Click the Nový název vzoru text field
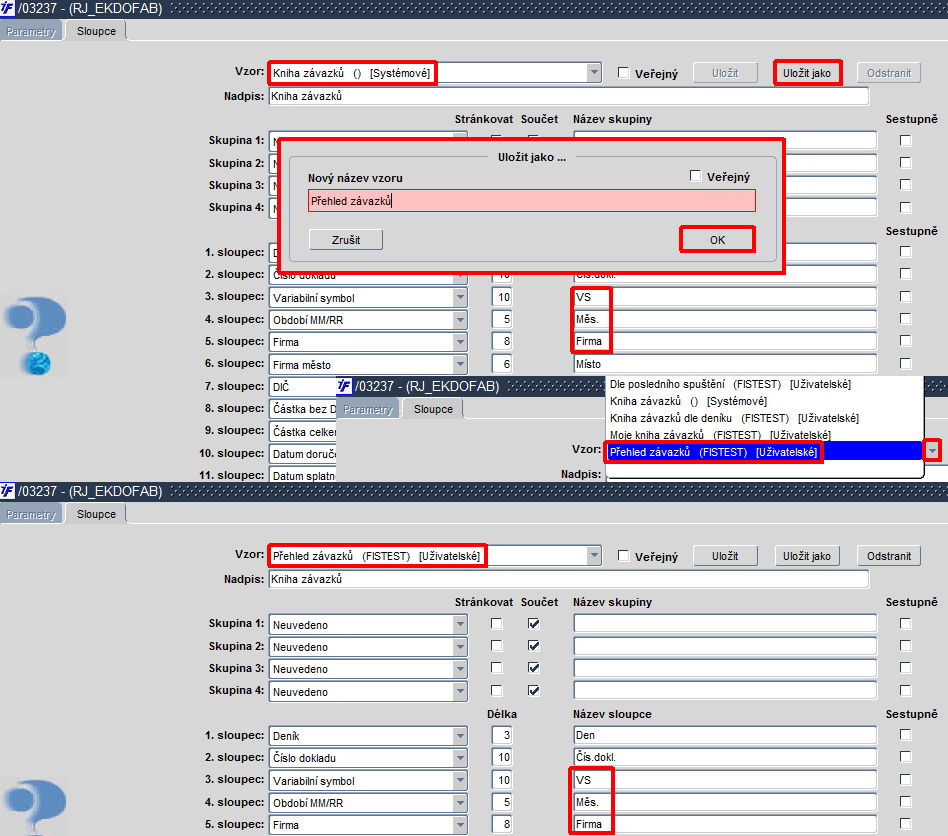The image size is (948, 836). [x=531, y=201]
